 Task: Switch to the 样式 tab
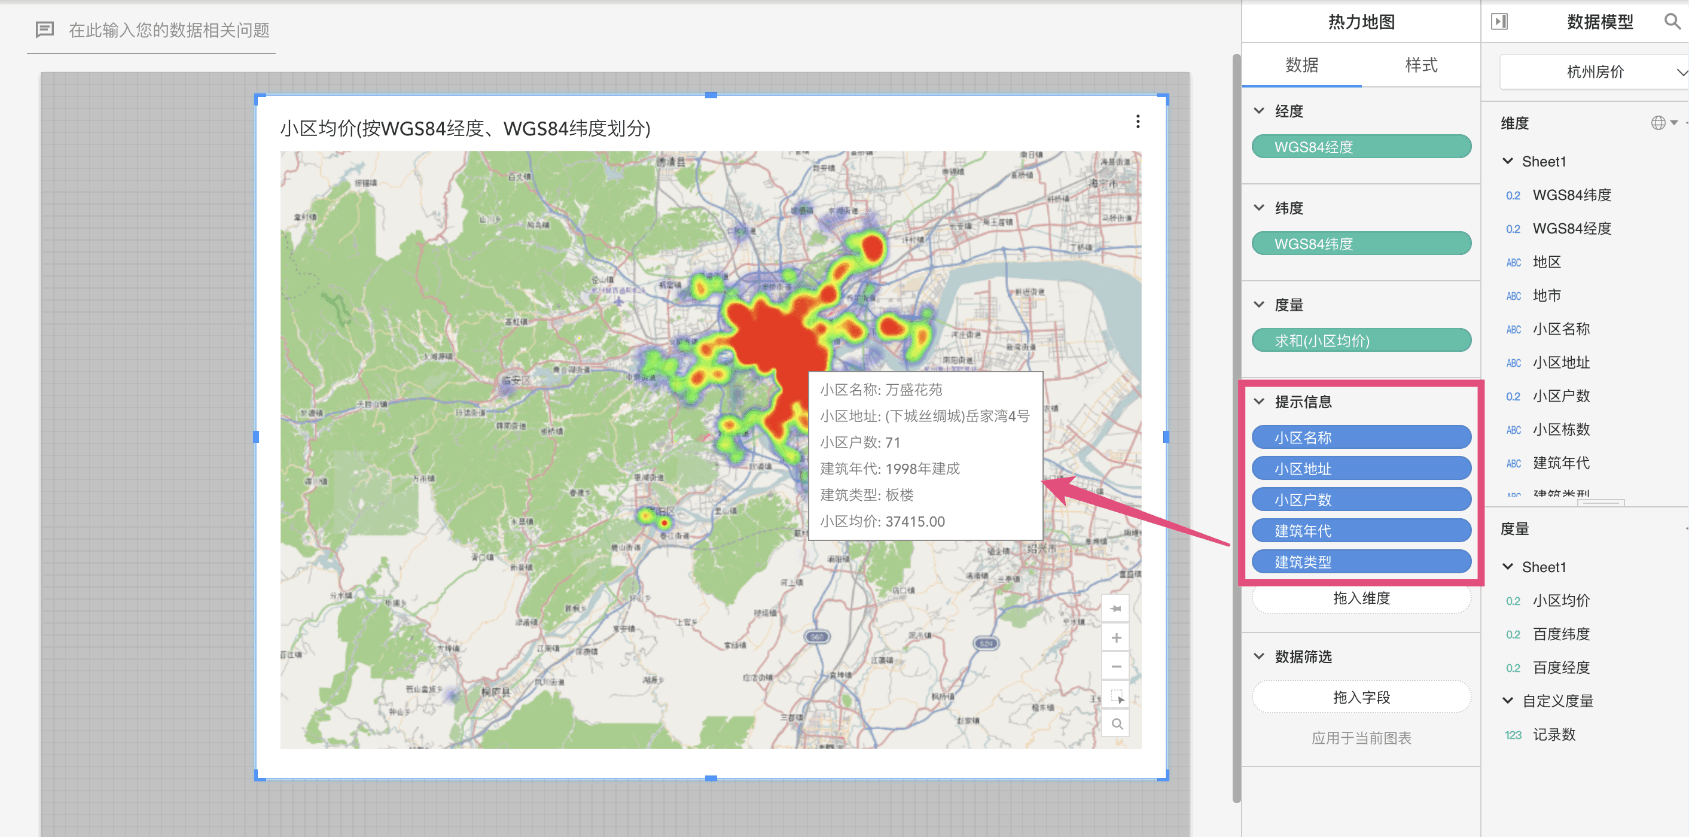pos(1421,65)
